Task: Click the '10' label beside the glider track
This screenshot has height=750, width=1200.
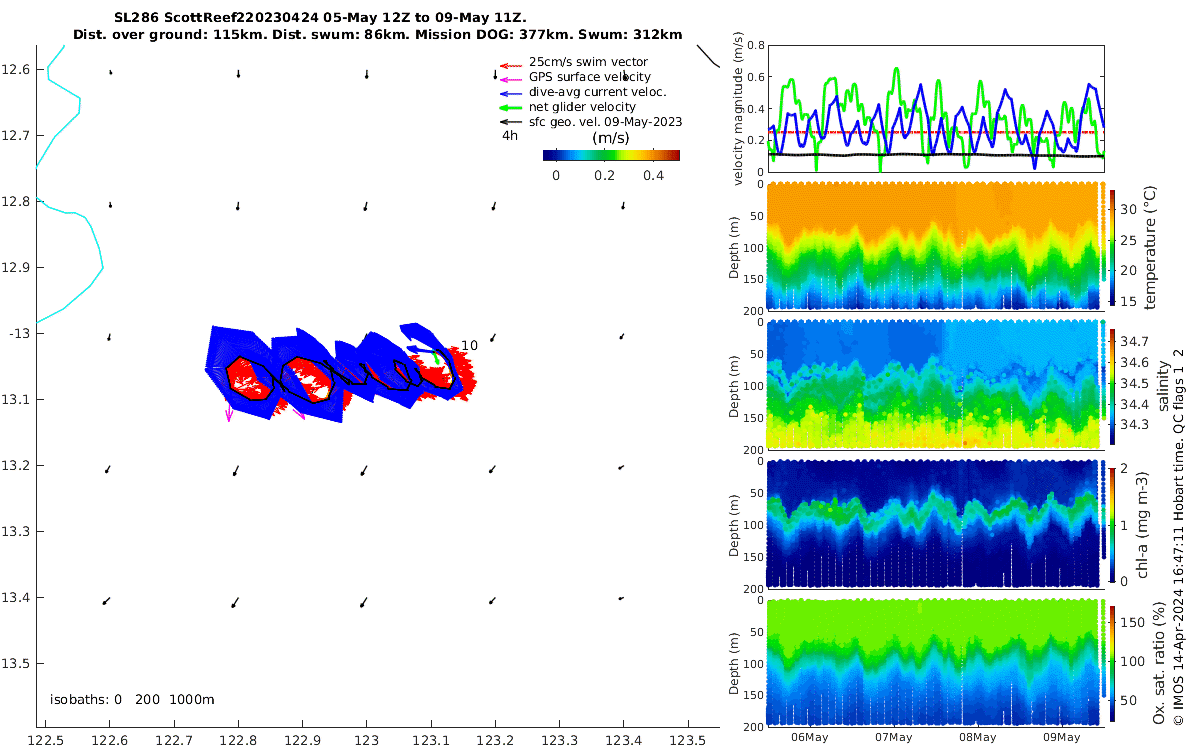Action: coord(469,346)
